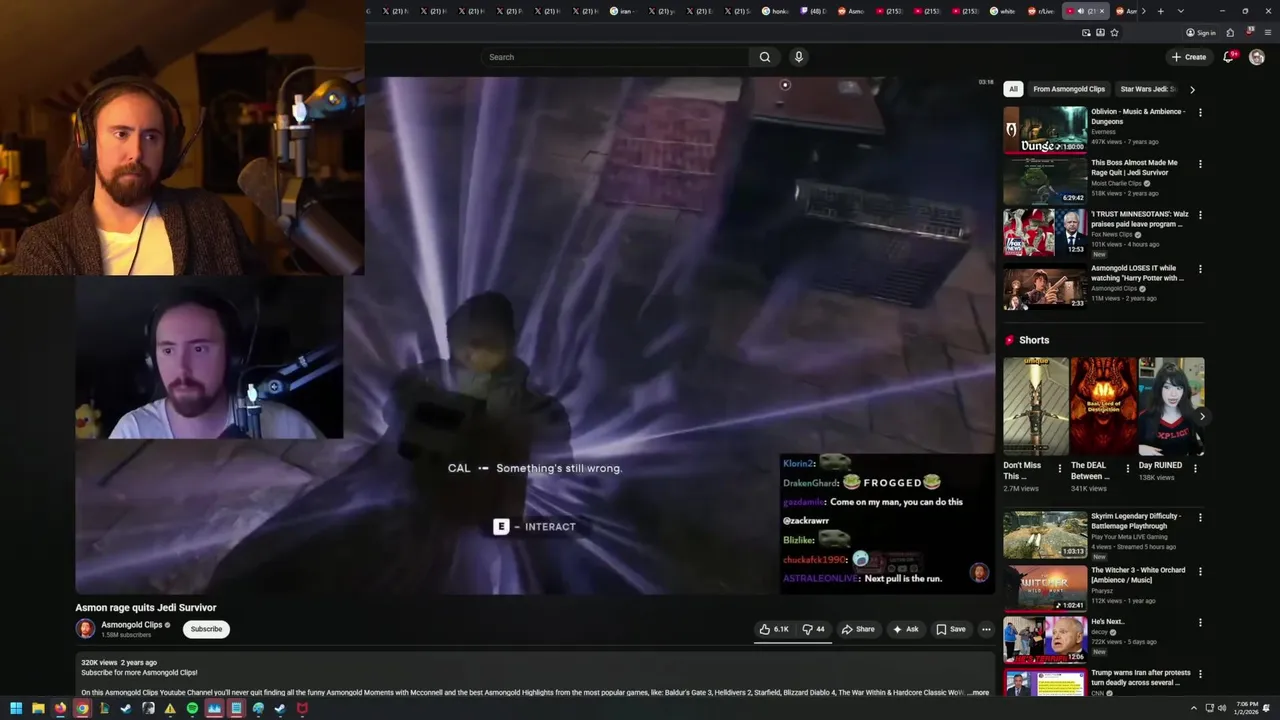Click the Create button

1189,57
